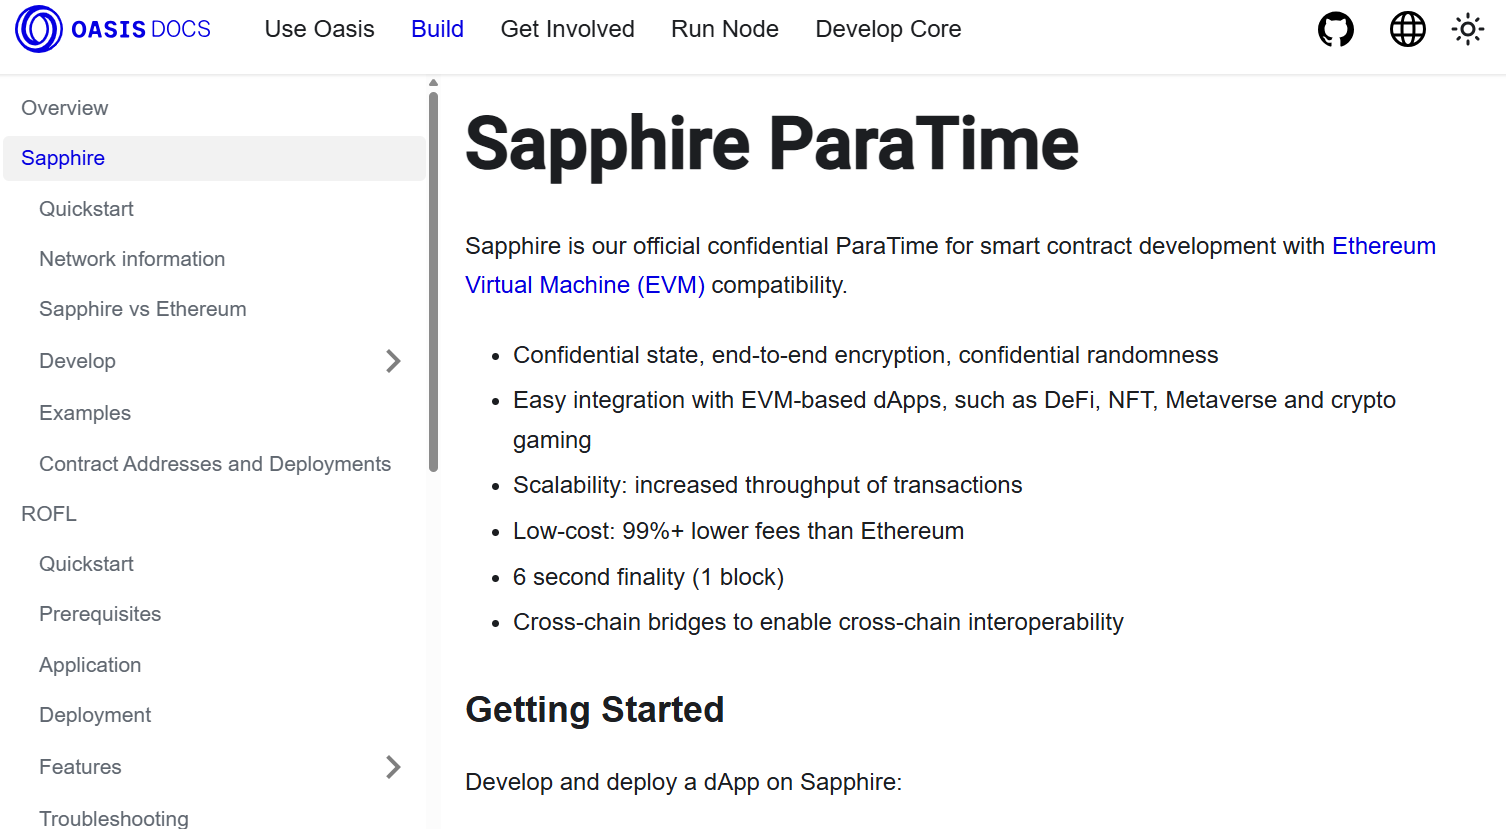Open the GitHub repository icon

(x=1336, y=29)
